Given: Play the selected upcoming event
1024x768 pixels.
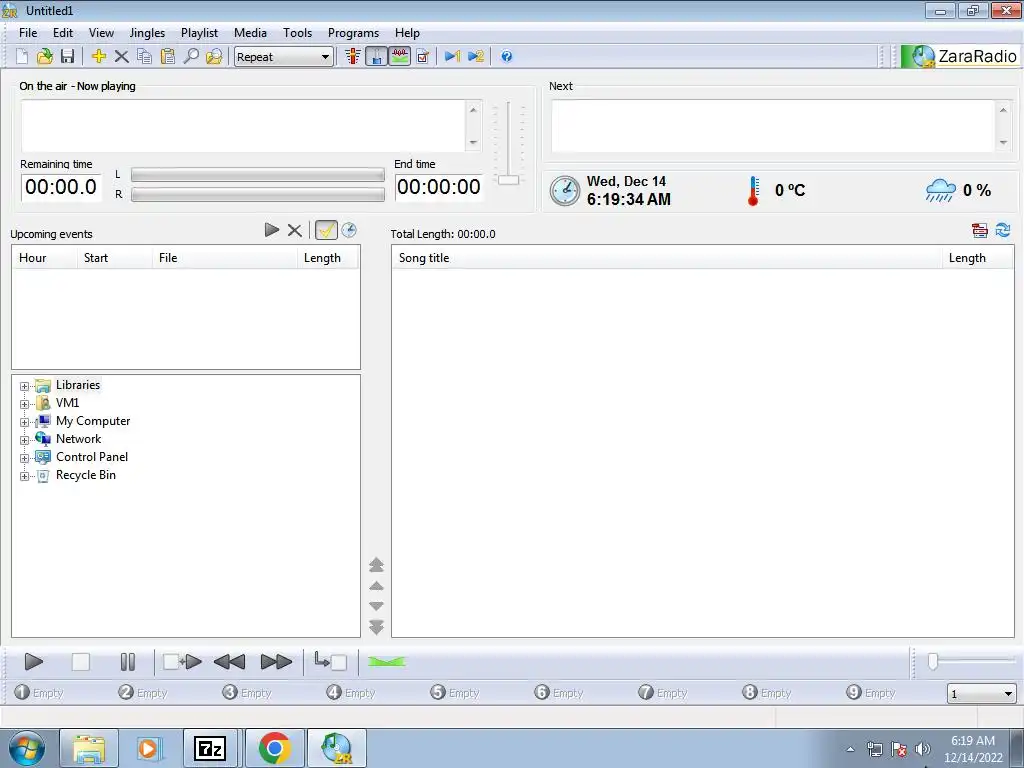Looking at the screenshot, I should click(x=272, y=230).
